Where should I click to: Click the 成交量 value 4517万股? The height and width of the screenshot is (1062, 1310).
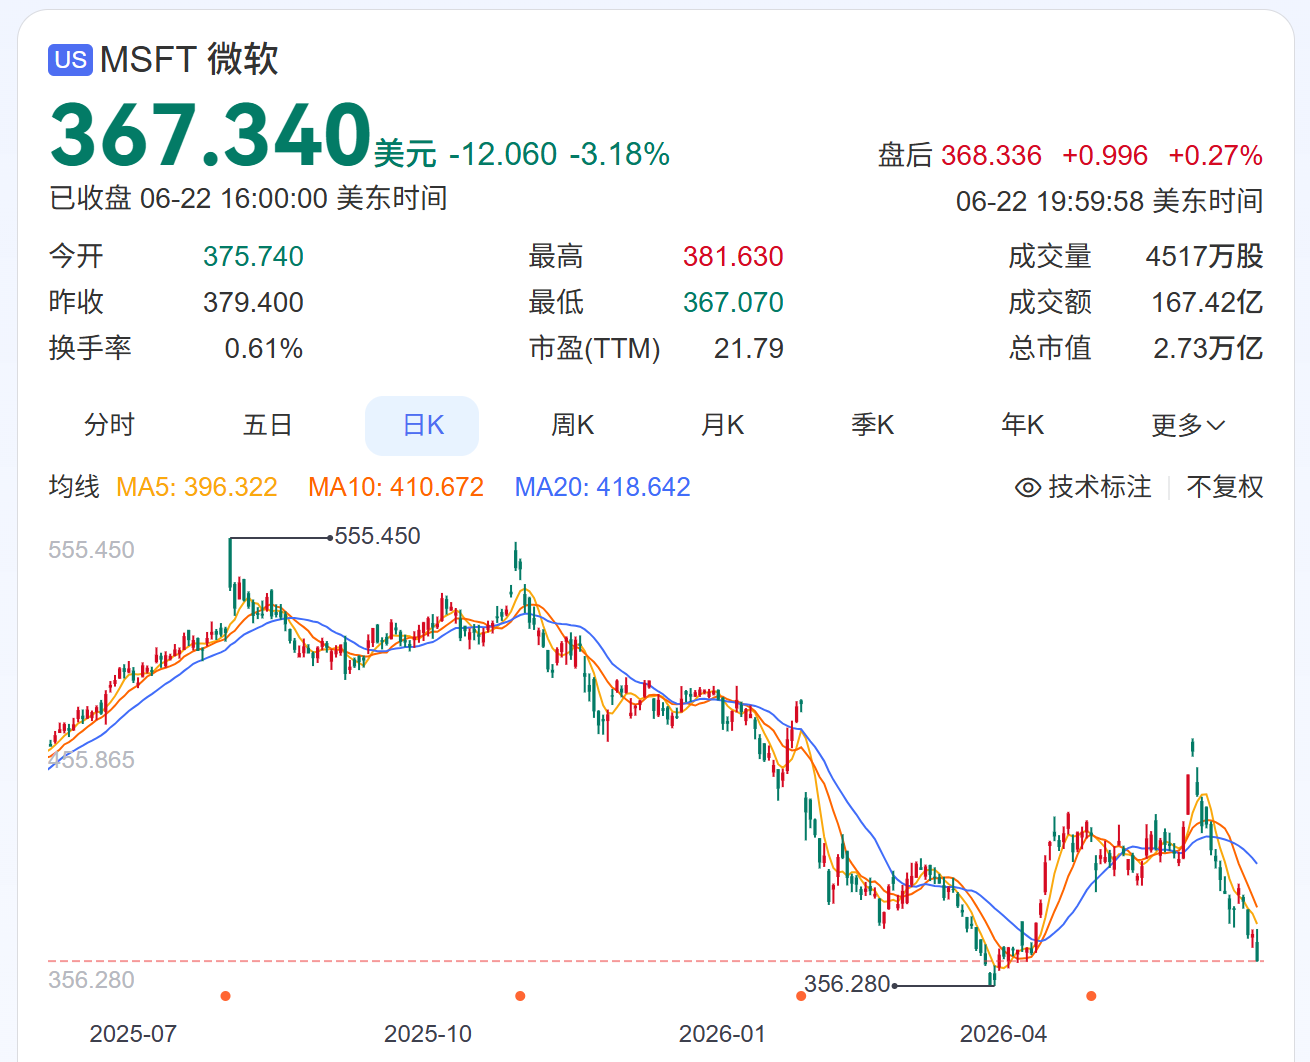click(x=1205, y=257)
